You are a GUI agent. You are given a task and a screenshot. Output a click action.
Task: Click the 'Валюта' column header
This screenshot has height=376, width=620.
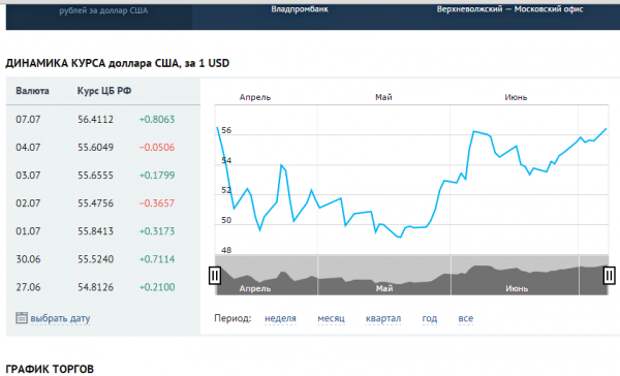[32, 91]
